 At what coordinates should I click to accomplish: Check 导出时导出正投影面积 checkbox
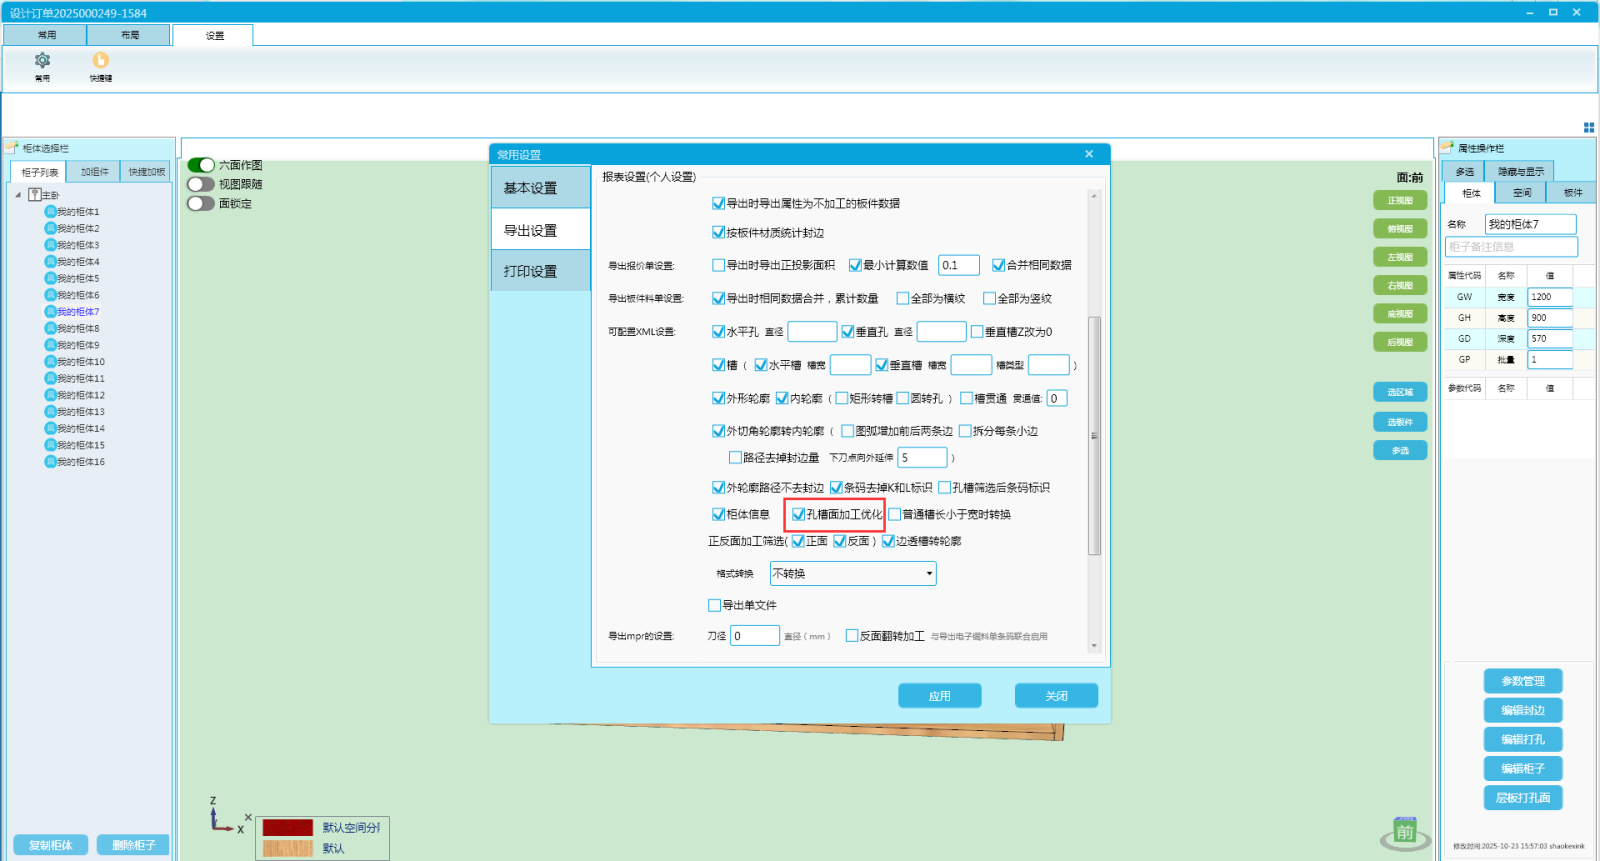(718, 265)
